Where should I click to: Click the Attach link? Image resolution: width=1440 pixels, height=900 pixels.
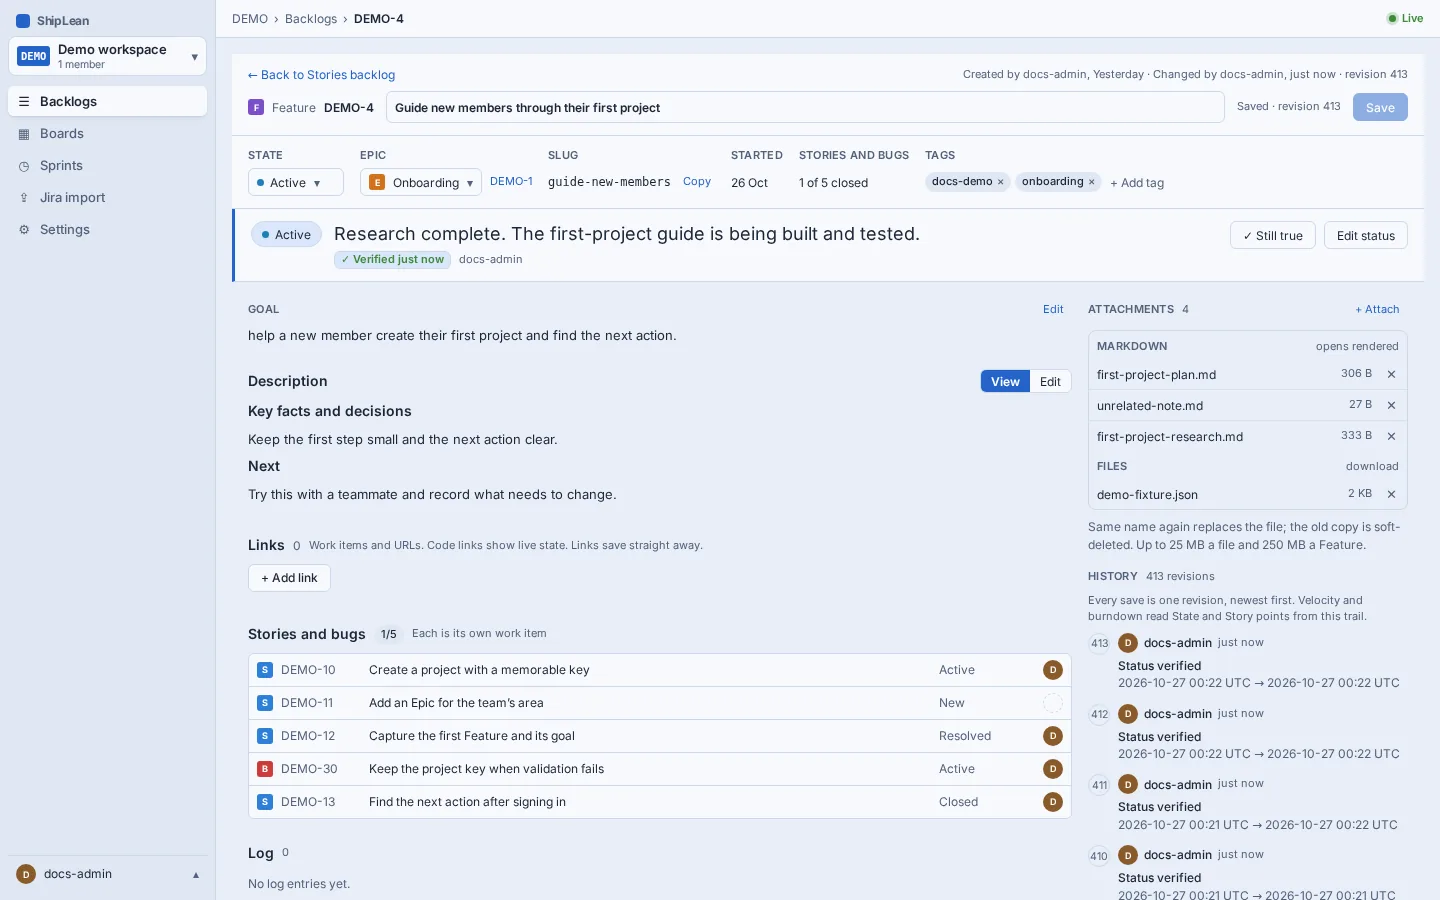click(x=1377, y=310)
